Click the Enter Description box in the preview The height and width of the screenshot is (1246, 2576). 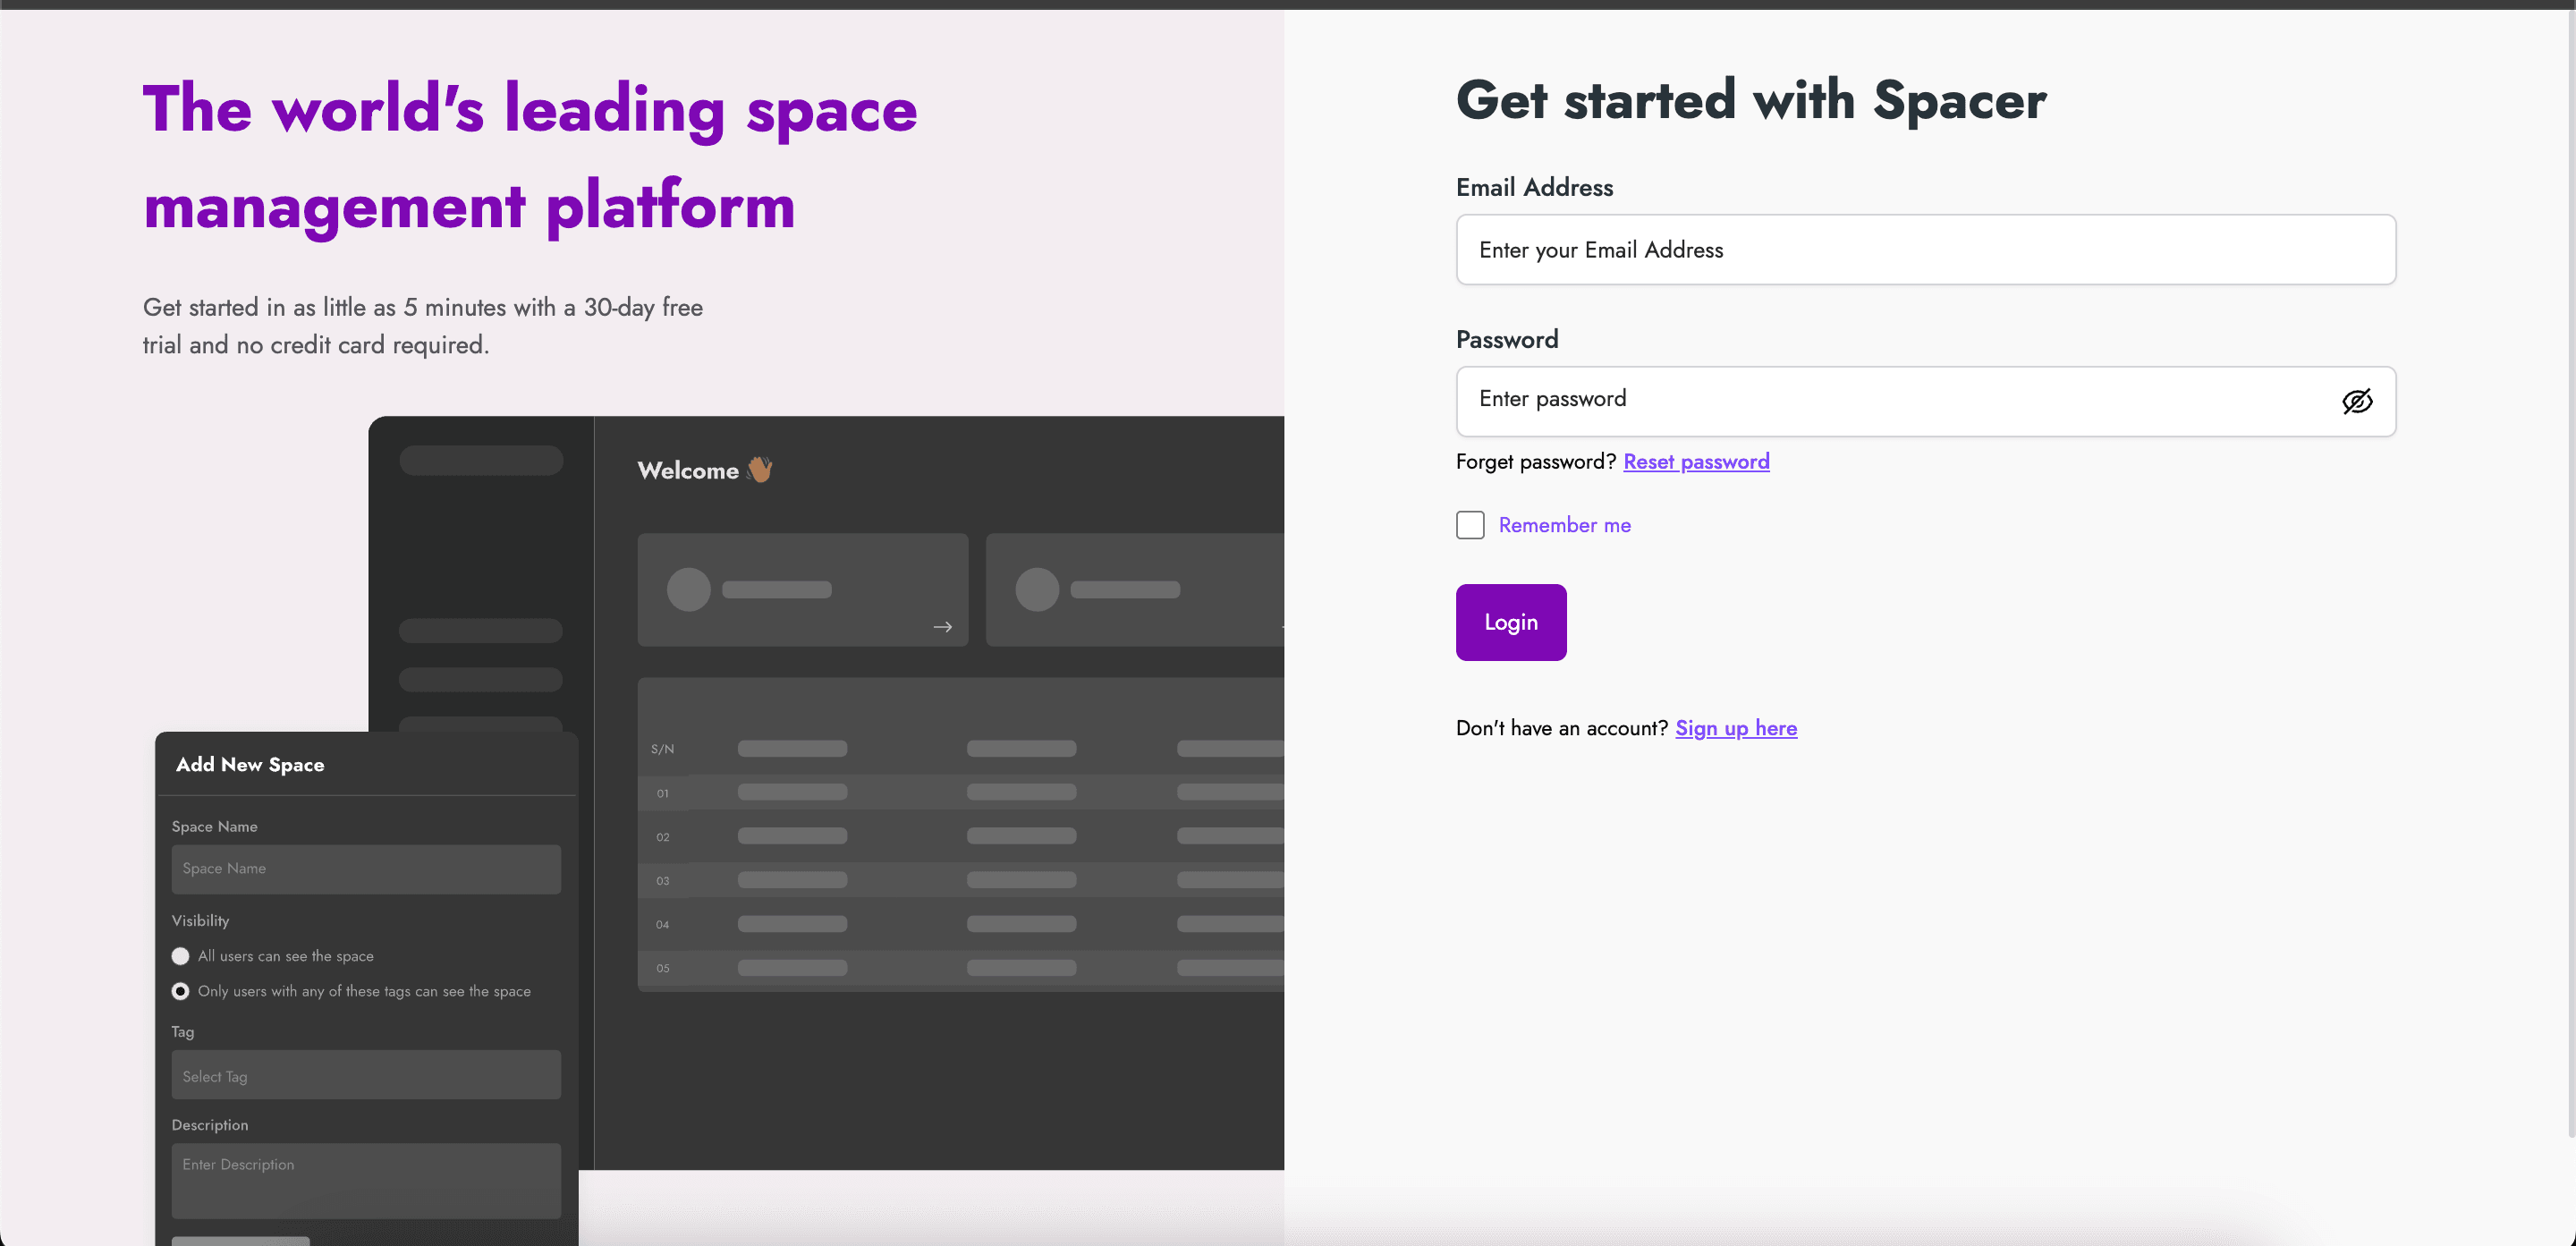click(x=366, y=1181)
